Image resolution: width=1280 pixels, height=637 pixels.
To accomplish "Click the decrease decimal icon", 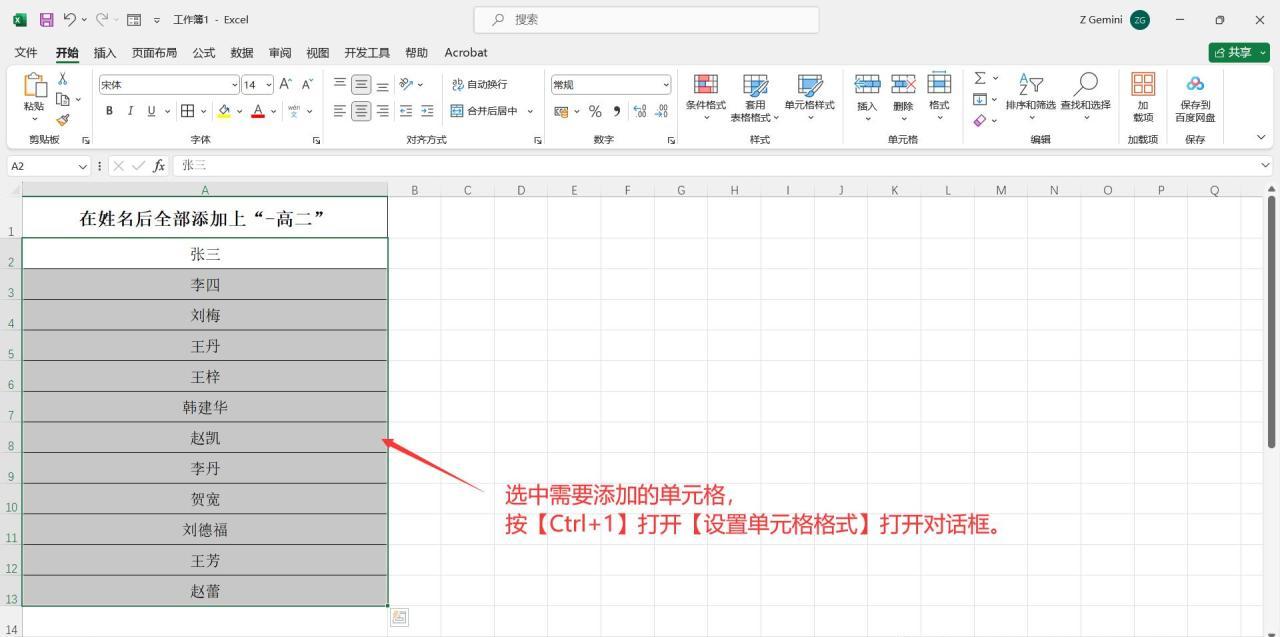I will 661,111.
